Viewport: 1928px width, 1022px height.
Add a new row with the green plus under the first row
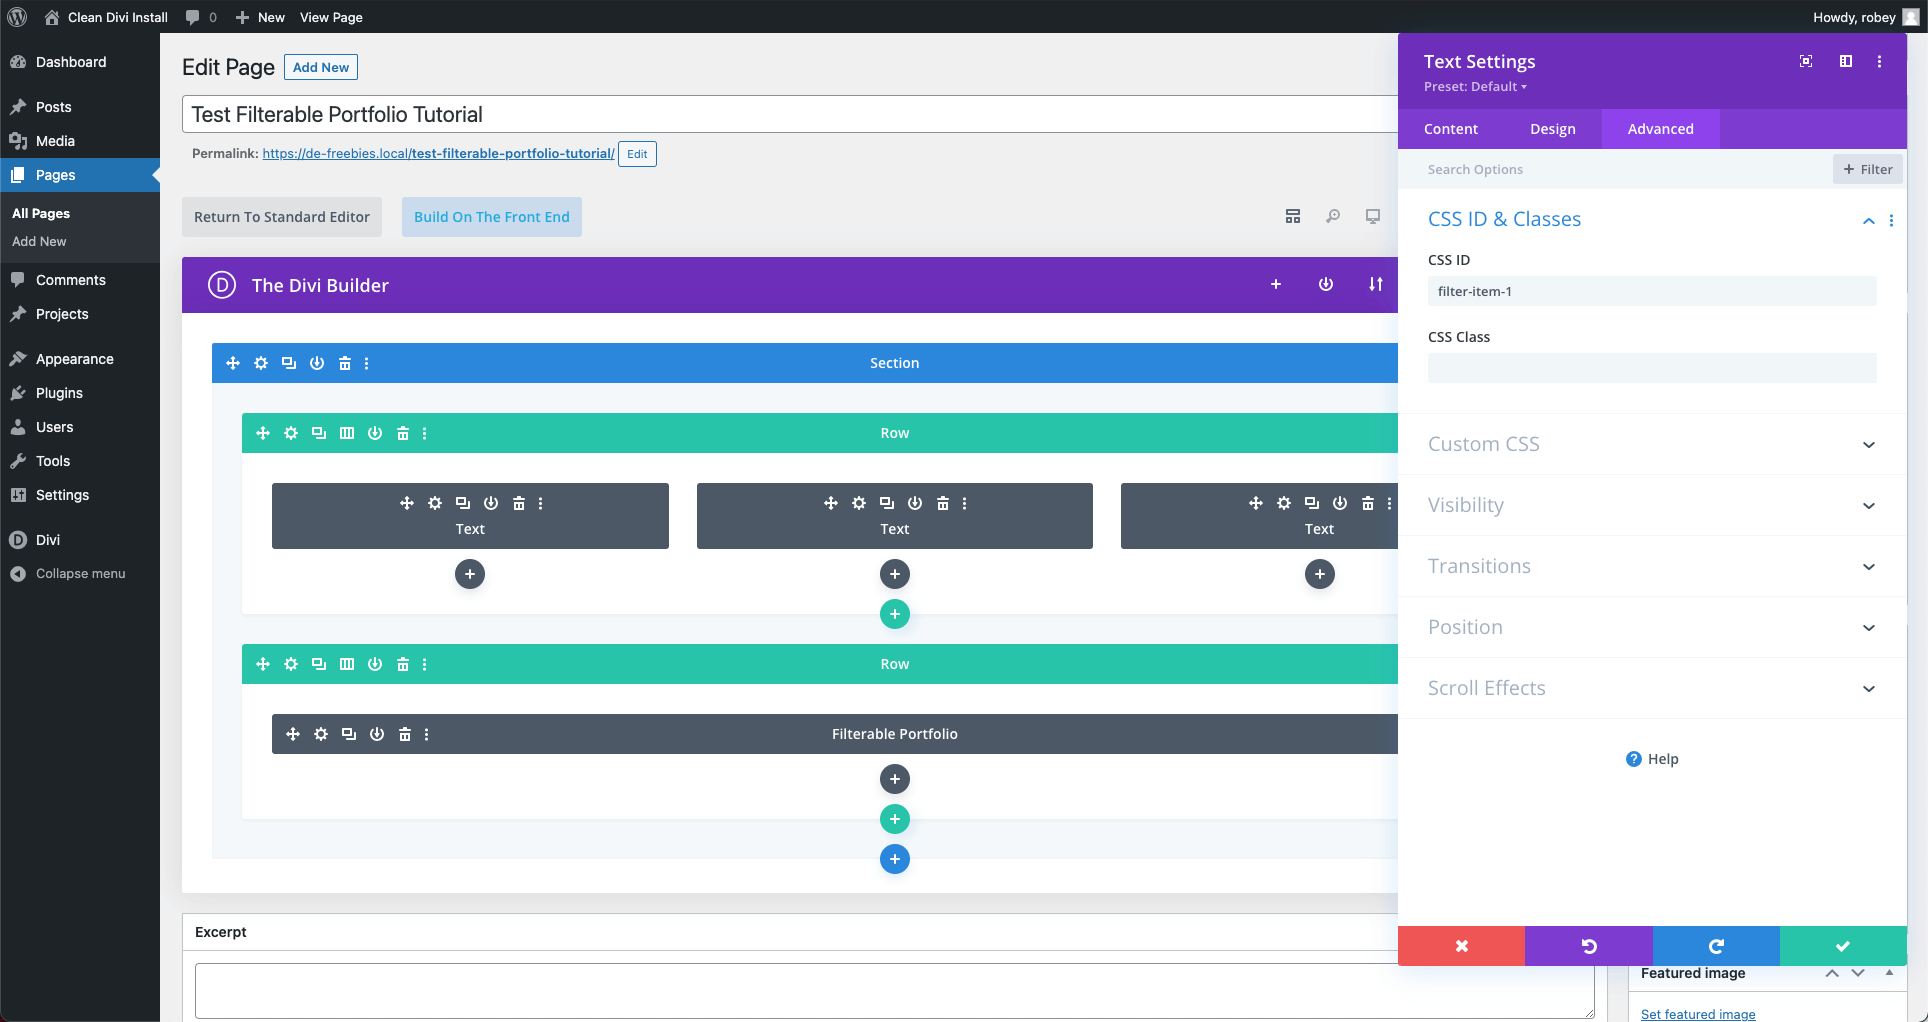coord(895,614)
